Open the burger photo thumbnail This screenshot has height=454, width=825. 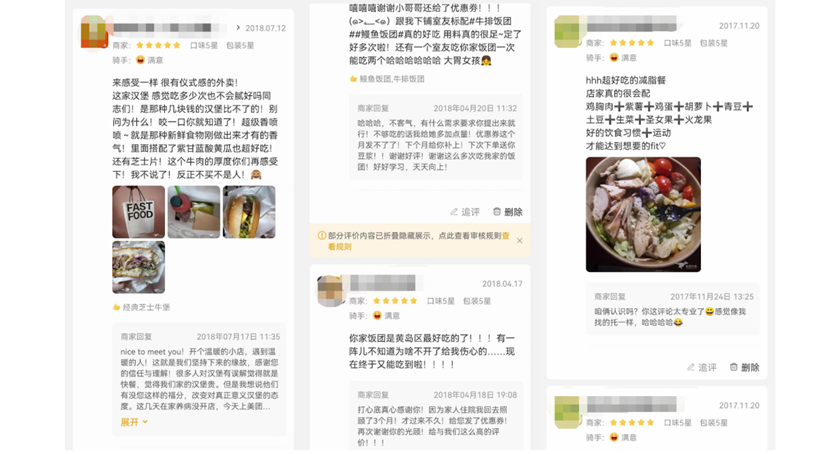tap(249, 212)
